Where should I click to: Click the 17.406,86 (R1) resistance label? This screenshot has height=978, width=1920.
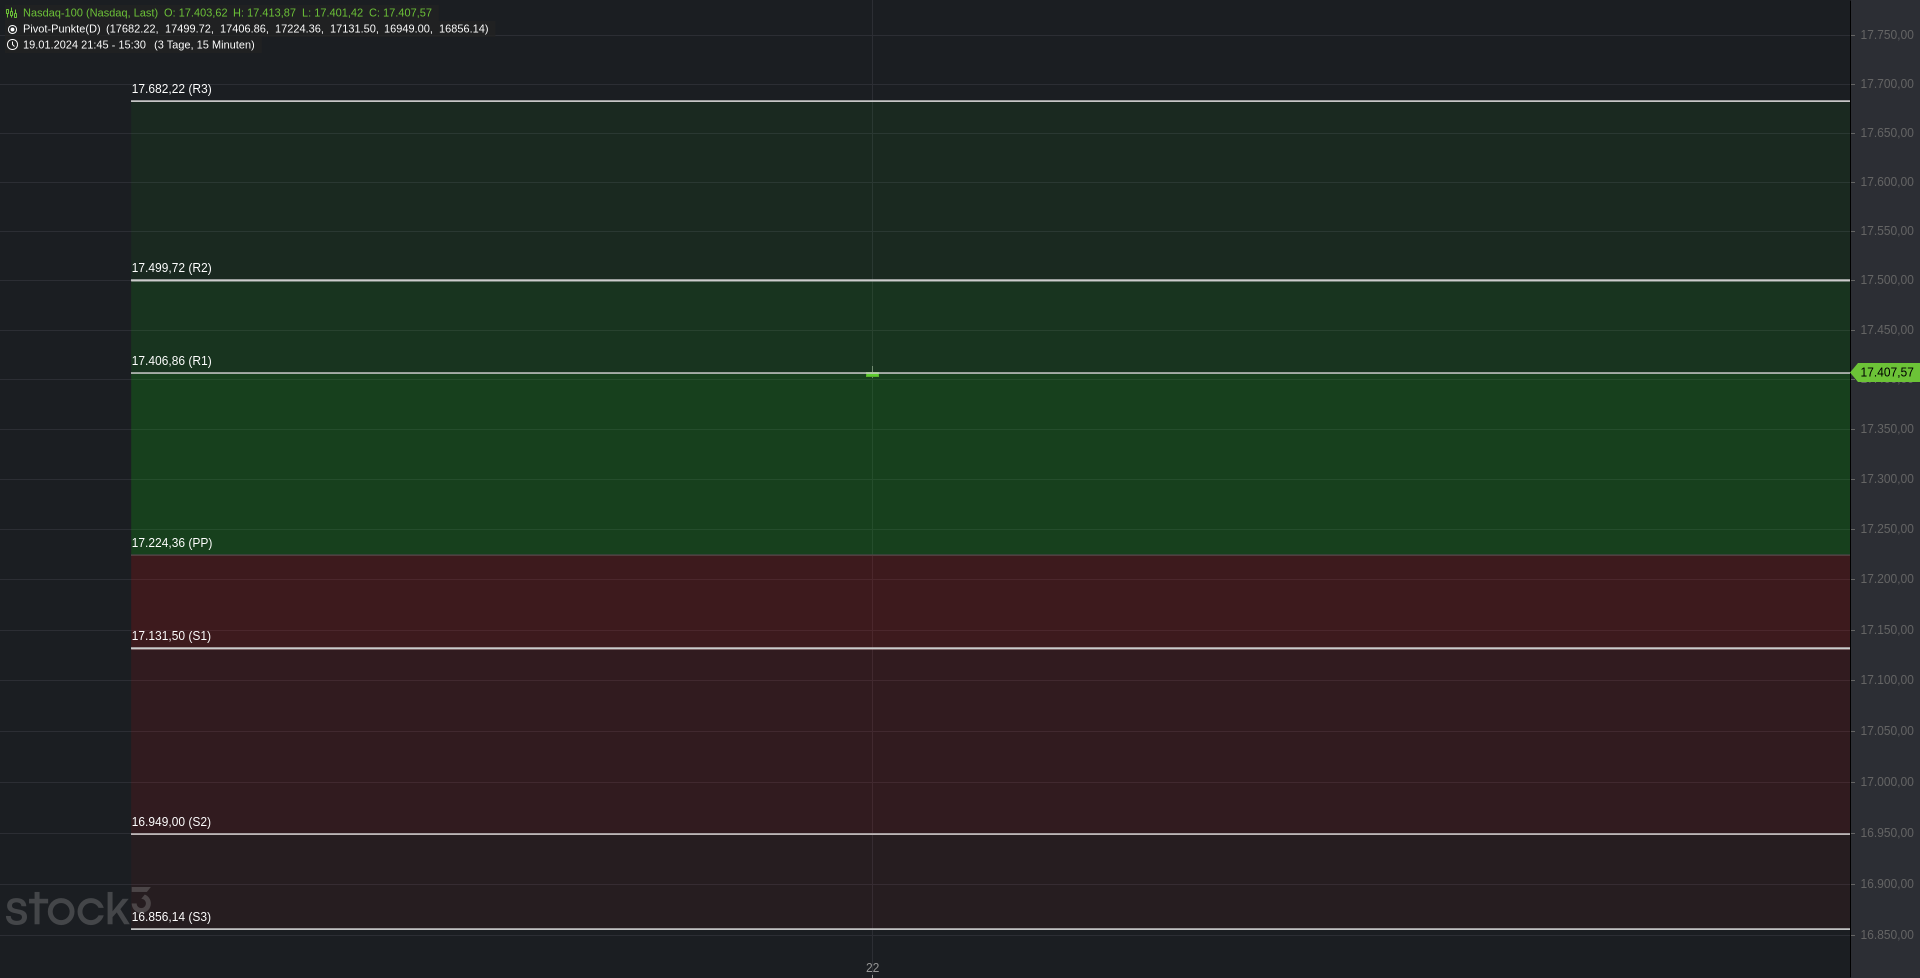point(171,361)
